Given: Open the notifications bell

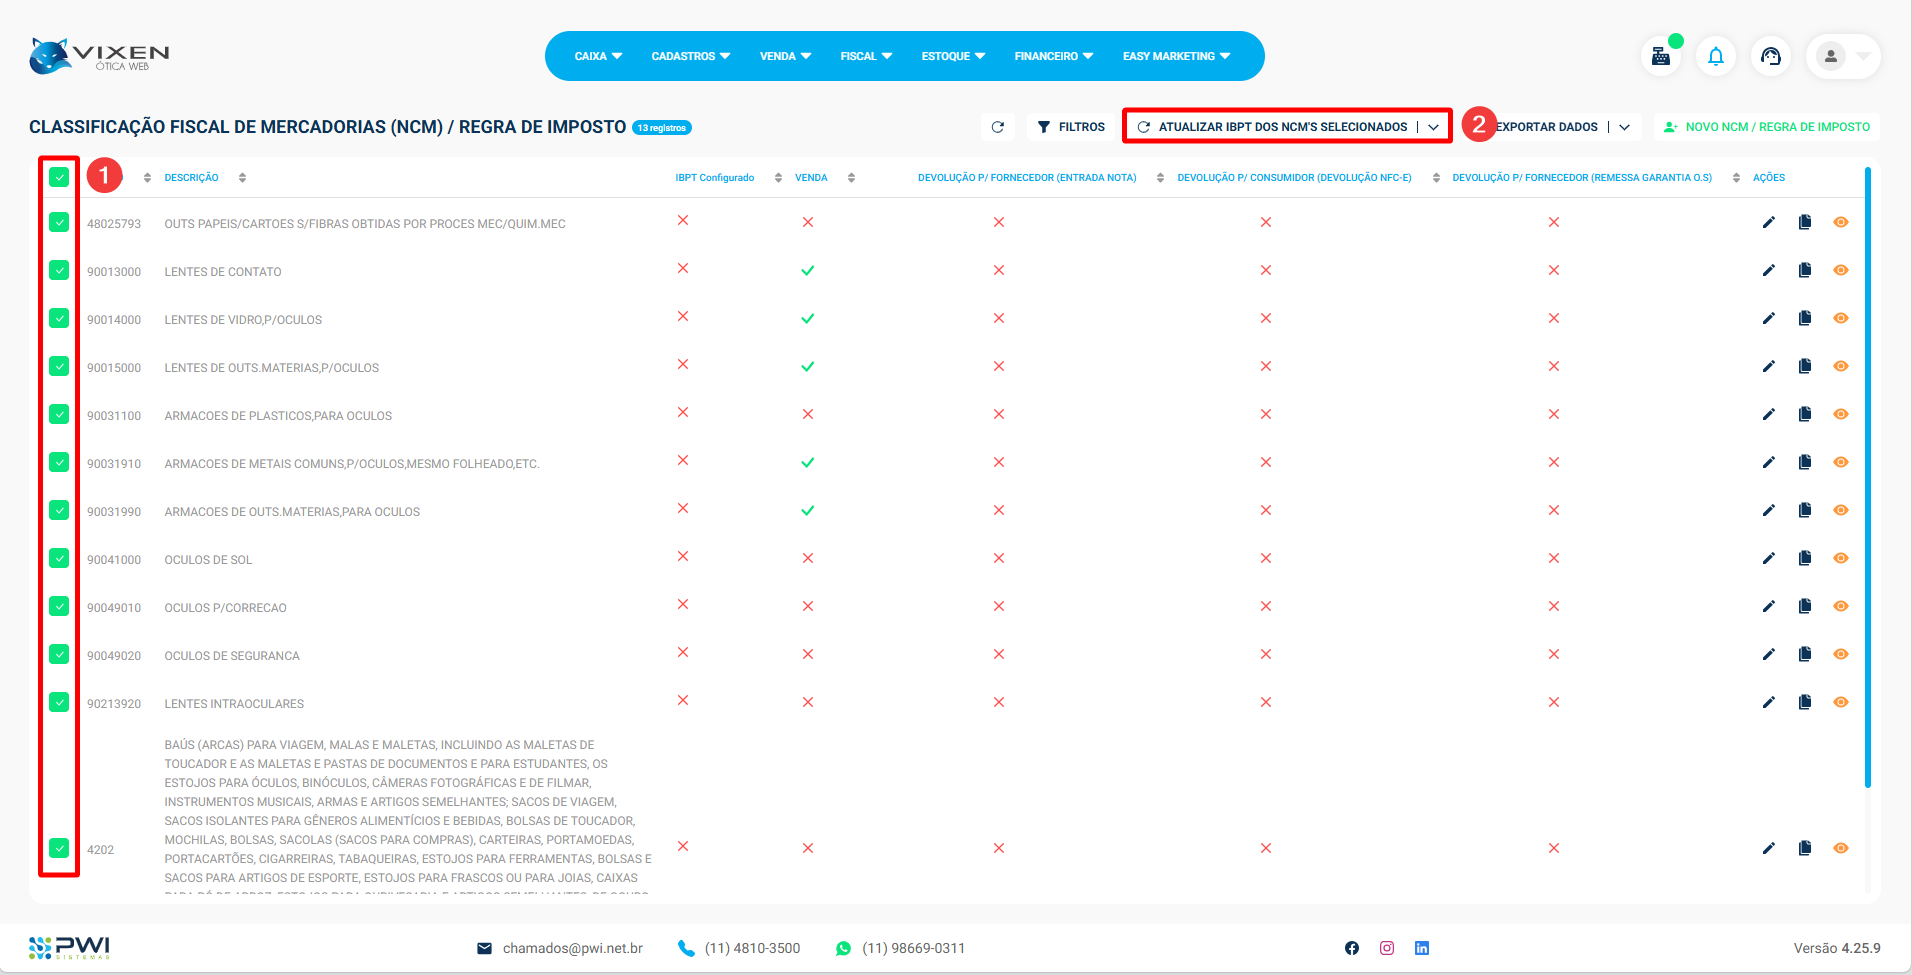Looking at the screenshot, I should [x=1716, y=56].
